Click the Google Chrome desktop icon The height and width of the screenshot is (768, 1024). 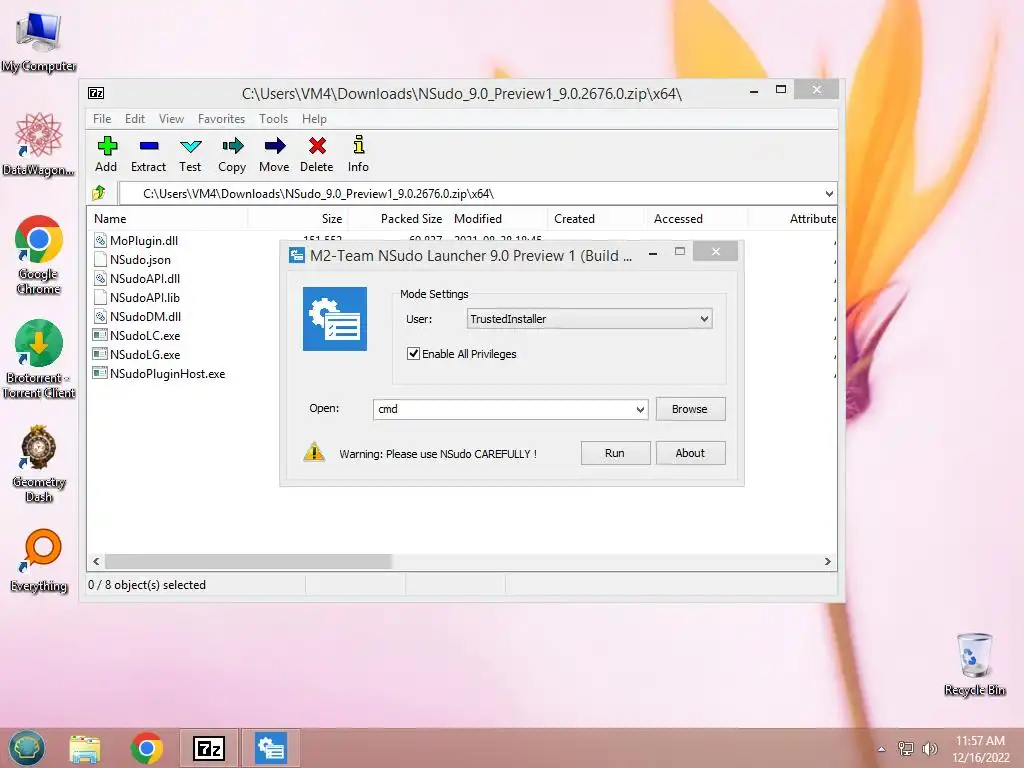click(x=39, y=255)
